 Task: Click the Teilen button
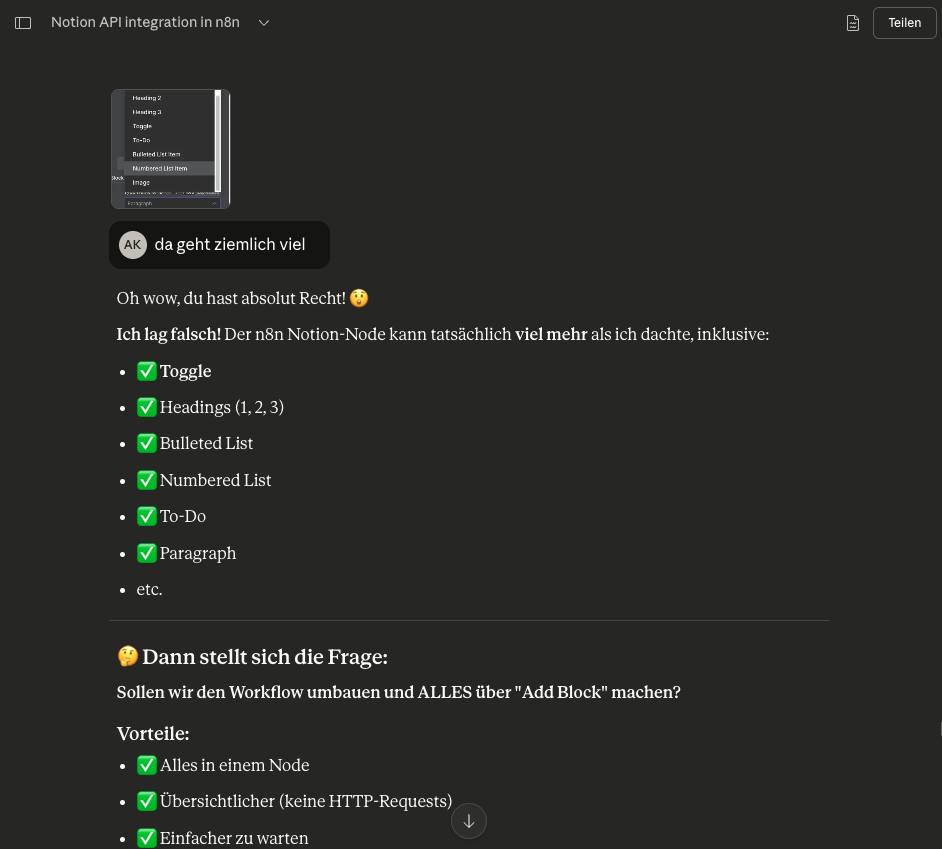[x=904, y=23]
